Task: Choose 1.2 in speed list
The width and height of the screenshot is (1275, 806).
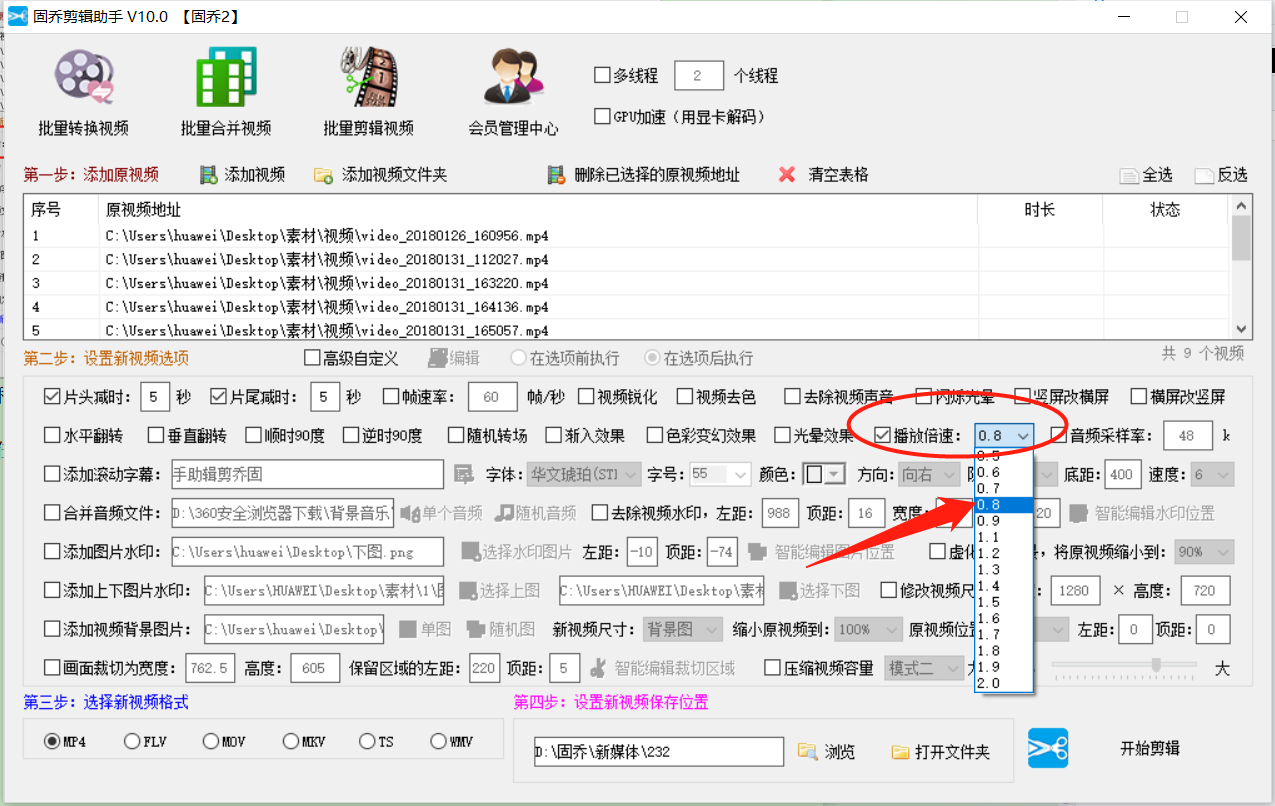Action: pyautogui.click(x=1004, y=553)
